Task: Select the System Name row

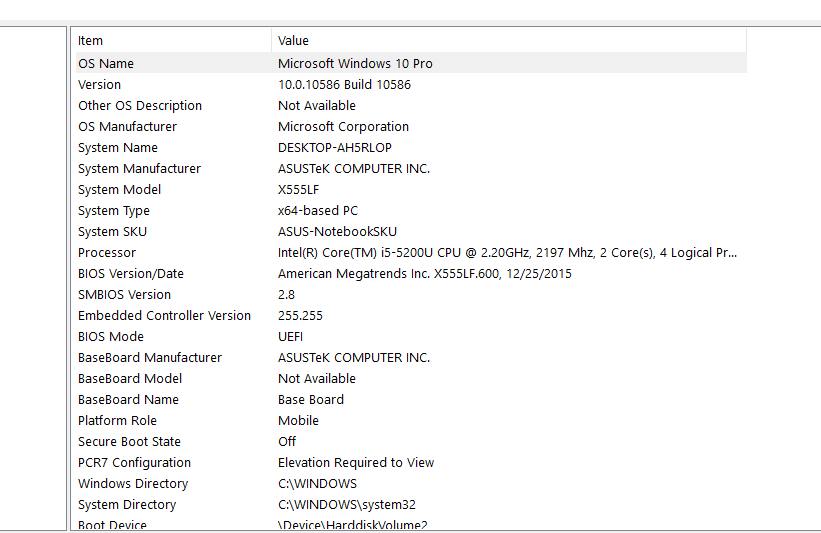Action: tap(411, 148)
